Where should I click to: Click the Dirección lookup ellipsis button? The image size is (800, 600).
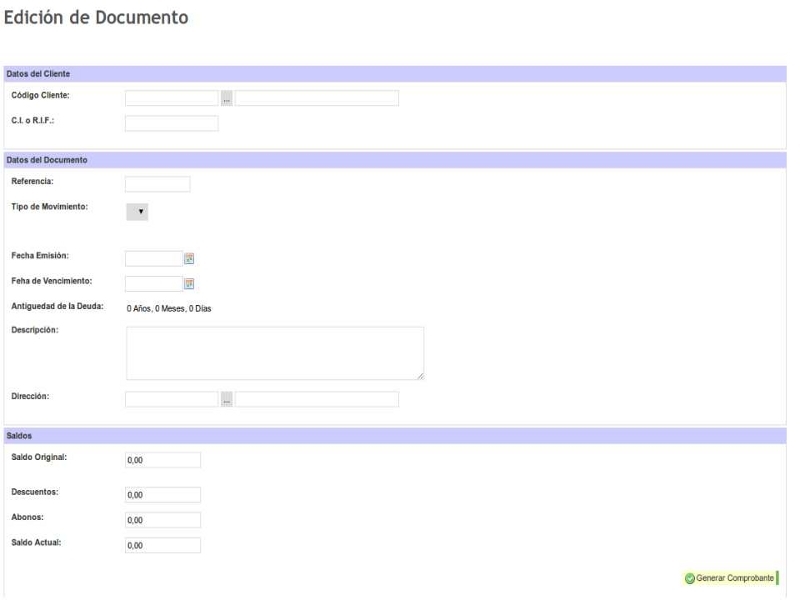[227, 400]
